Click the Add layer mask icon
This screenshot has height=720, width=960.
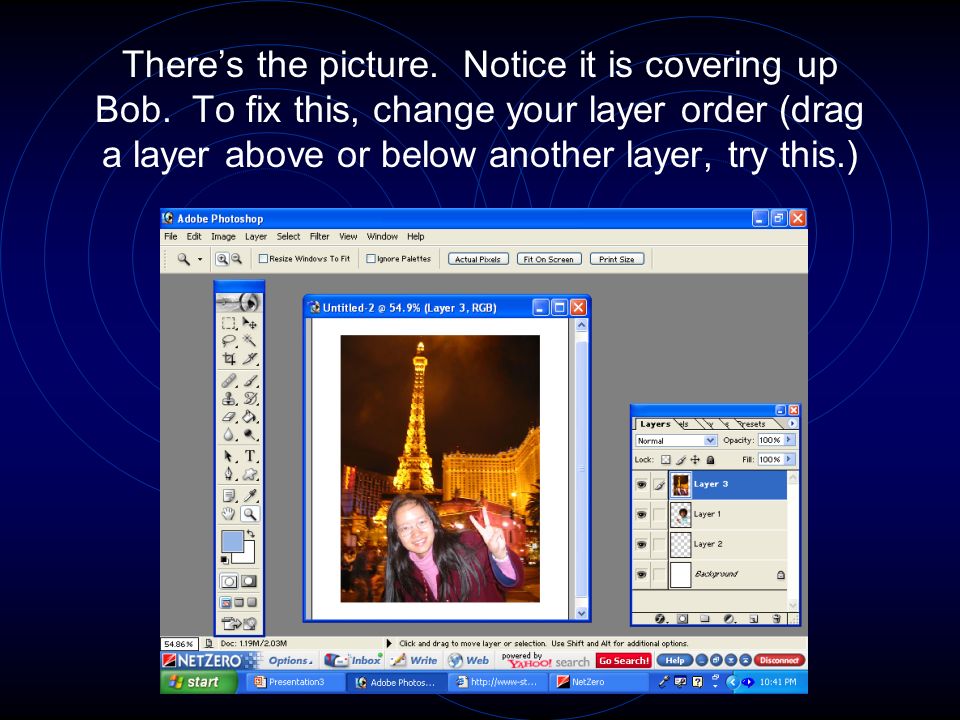[x=683, y=618]
